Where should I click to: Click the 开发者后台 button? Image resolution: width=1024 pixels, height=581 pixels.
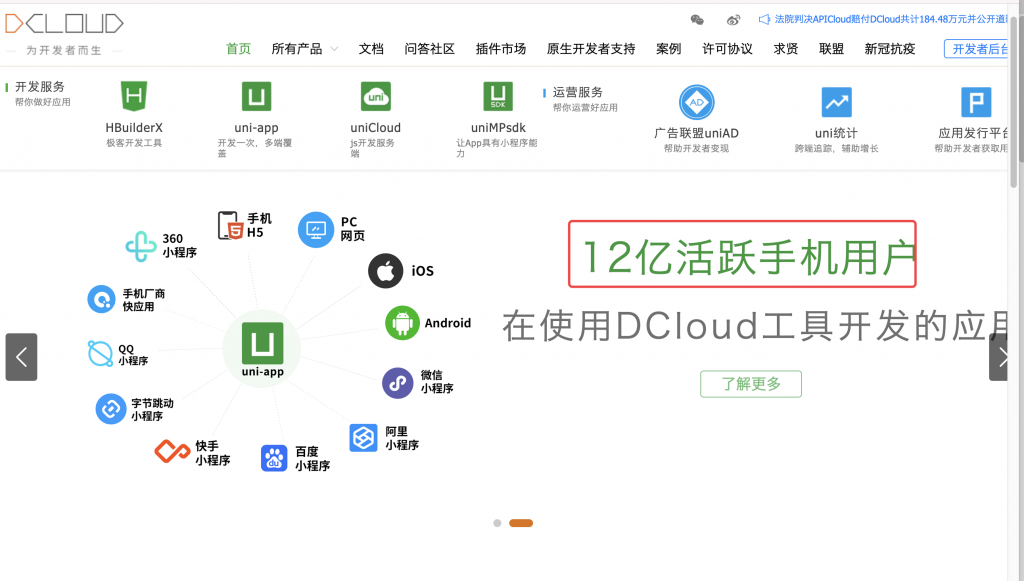click(x=976, y=49)
